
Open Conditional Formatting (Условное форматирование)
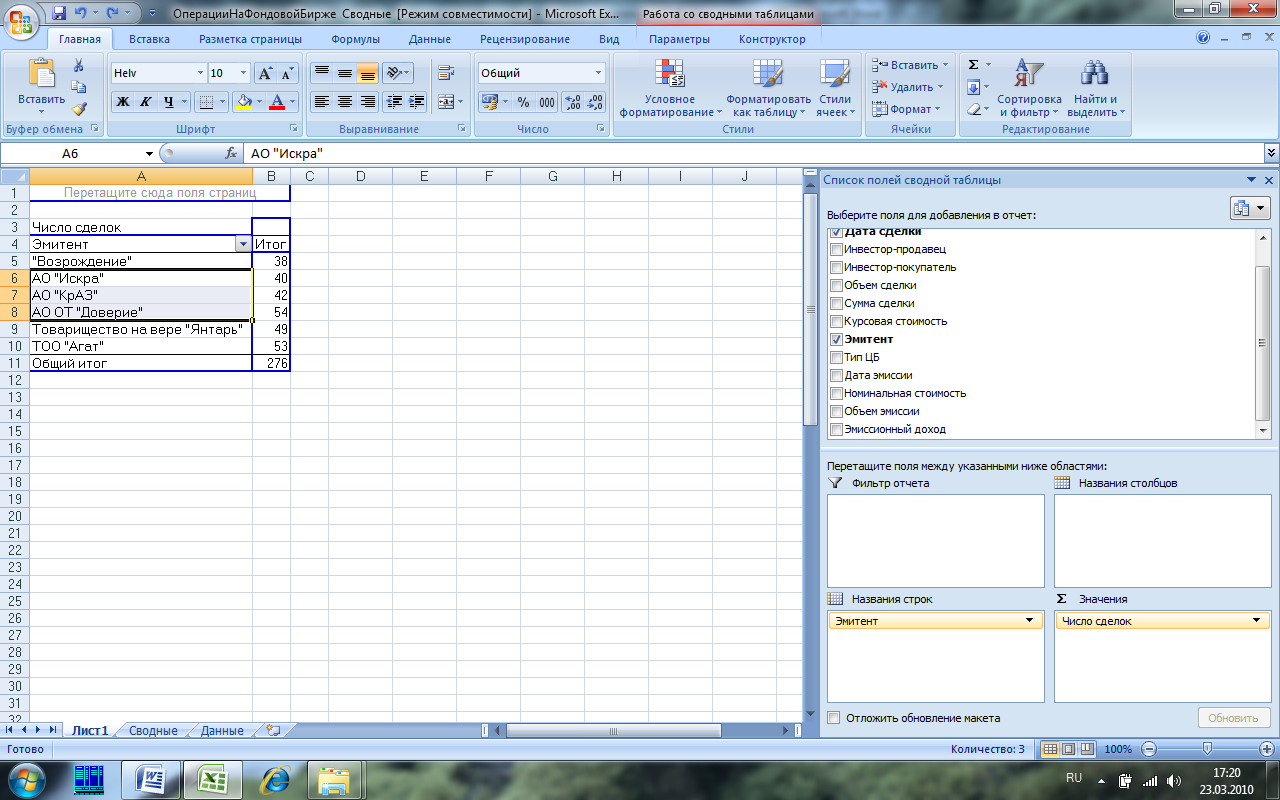coord(669,87)
